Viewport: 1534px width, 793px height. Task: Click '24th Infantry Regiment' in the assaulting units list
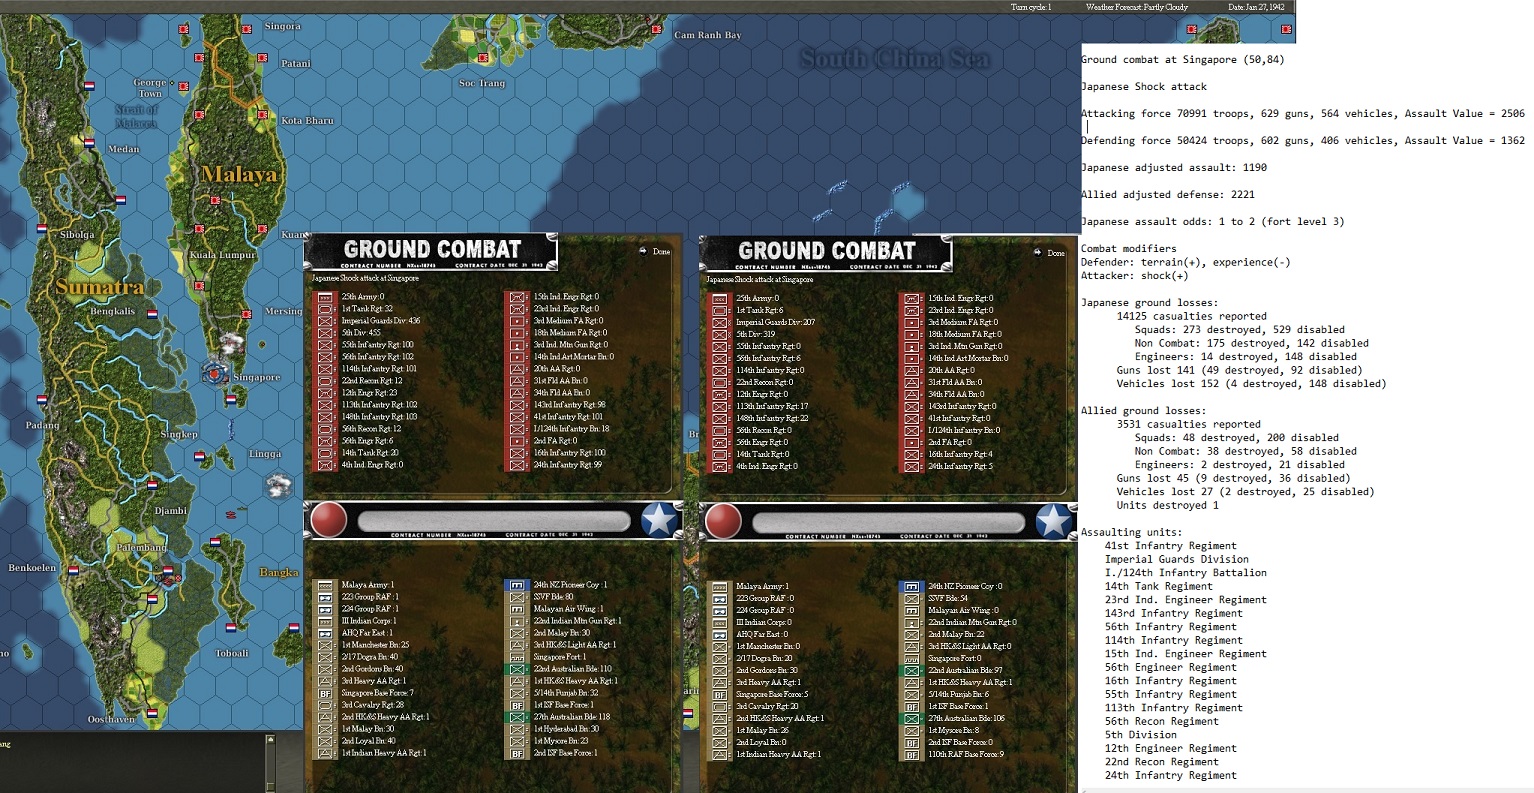pyautogui.click(x=1171, y=776)
